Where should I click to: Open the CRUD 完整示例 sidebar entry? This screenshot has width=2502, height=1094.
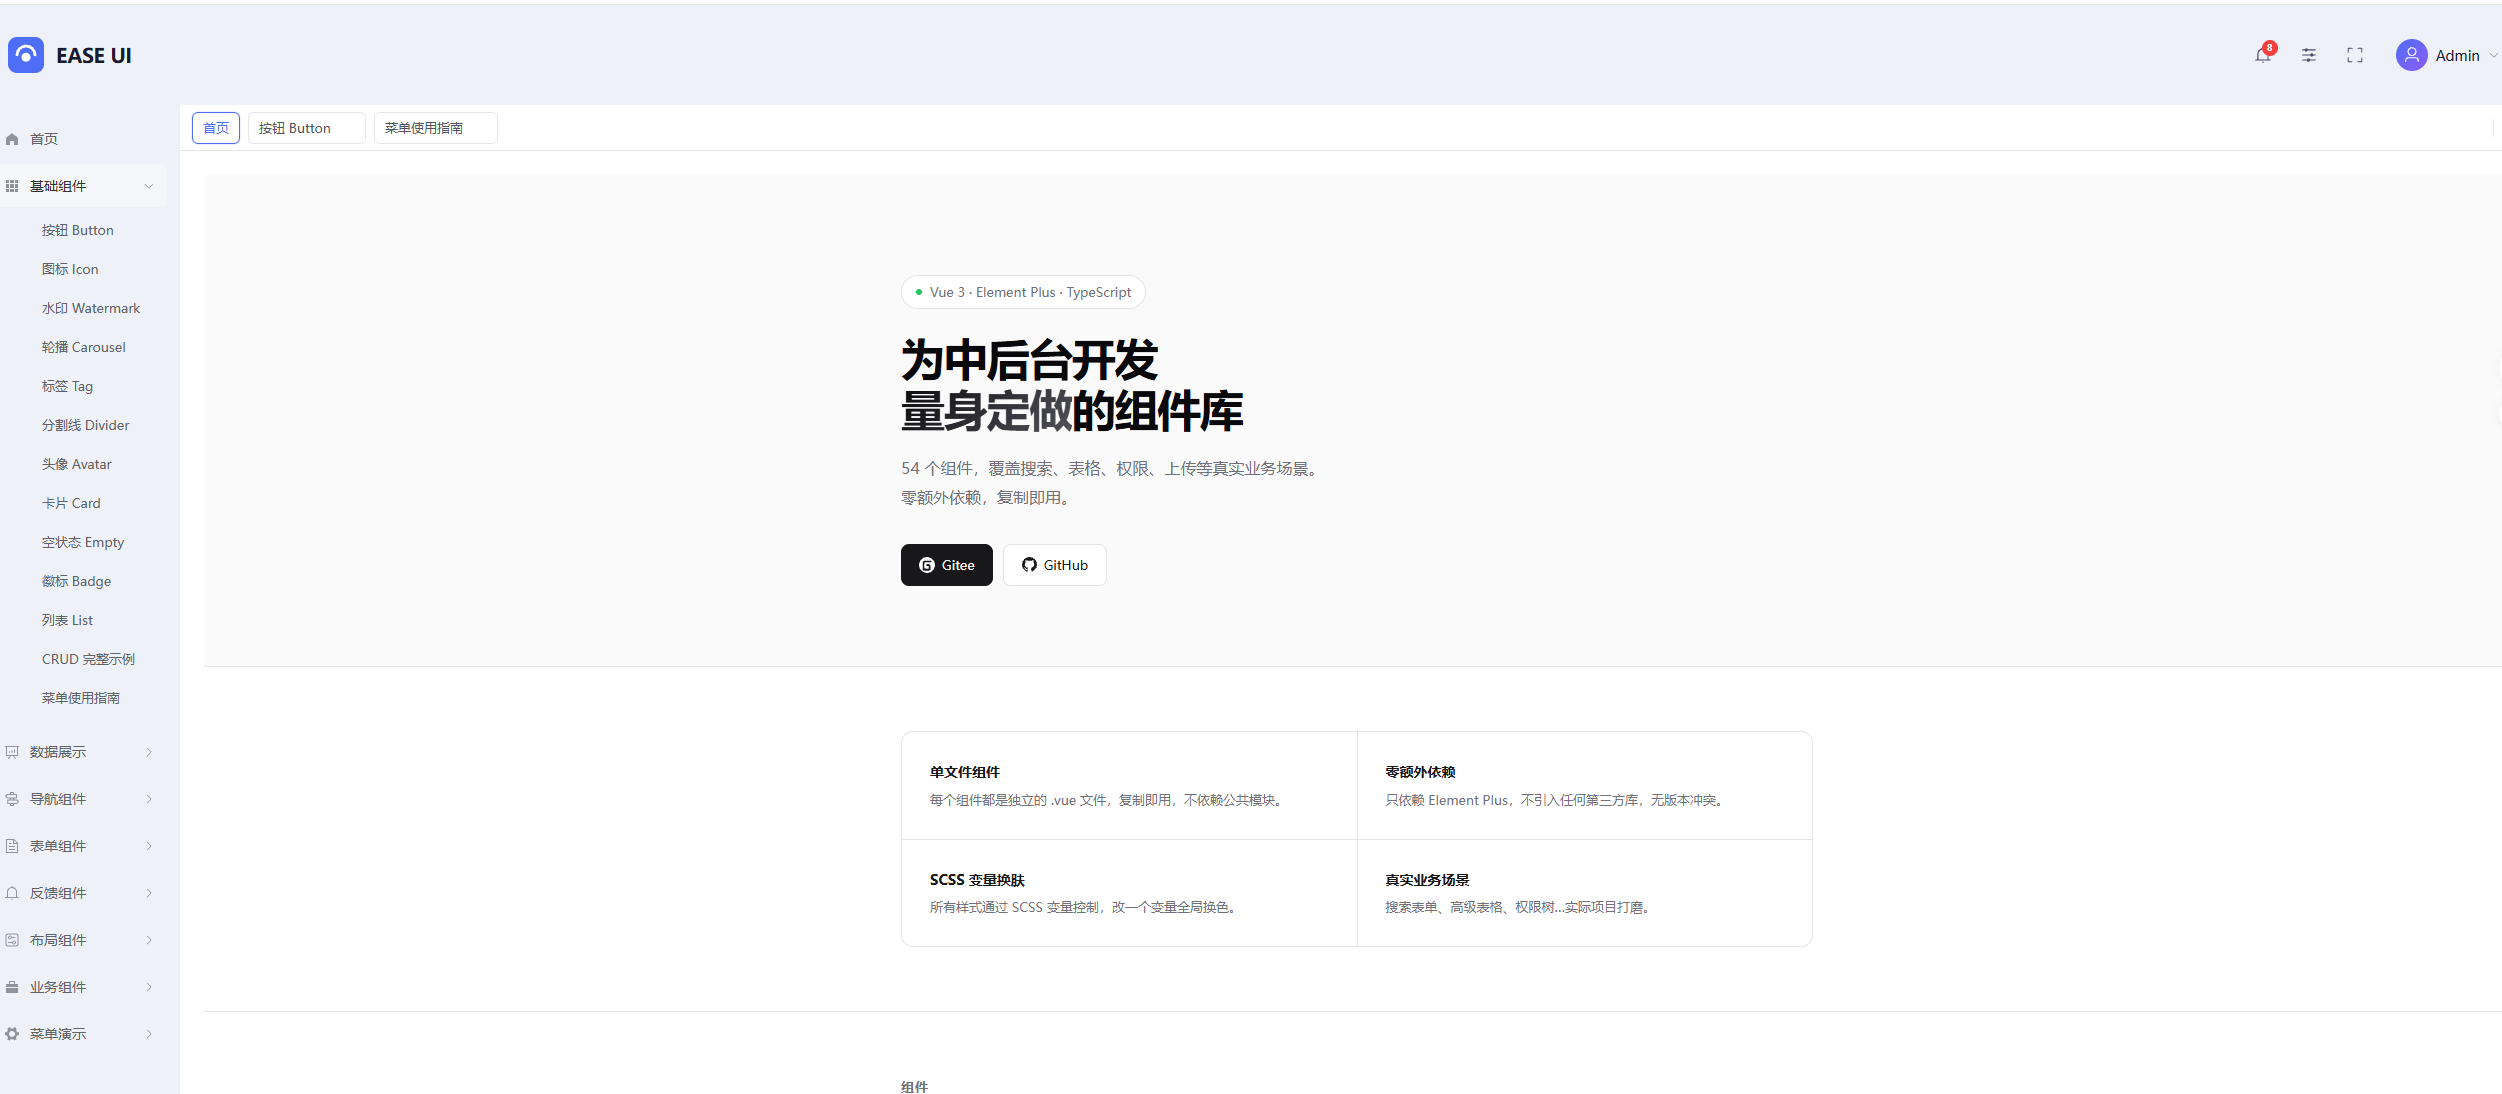(90, 658)
